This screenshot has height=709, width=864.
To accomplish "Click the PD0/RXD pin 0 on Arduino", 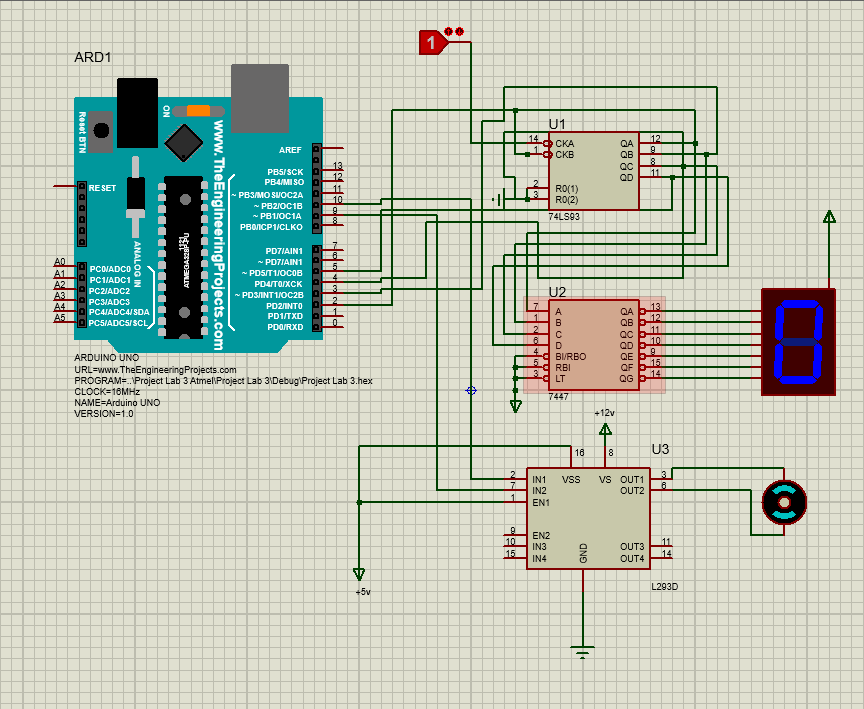I will click(x=332, y=327).
